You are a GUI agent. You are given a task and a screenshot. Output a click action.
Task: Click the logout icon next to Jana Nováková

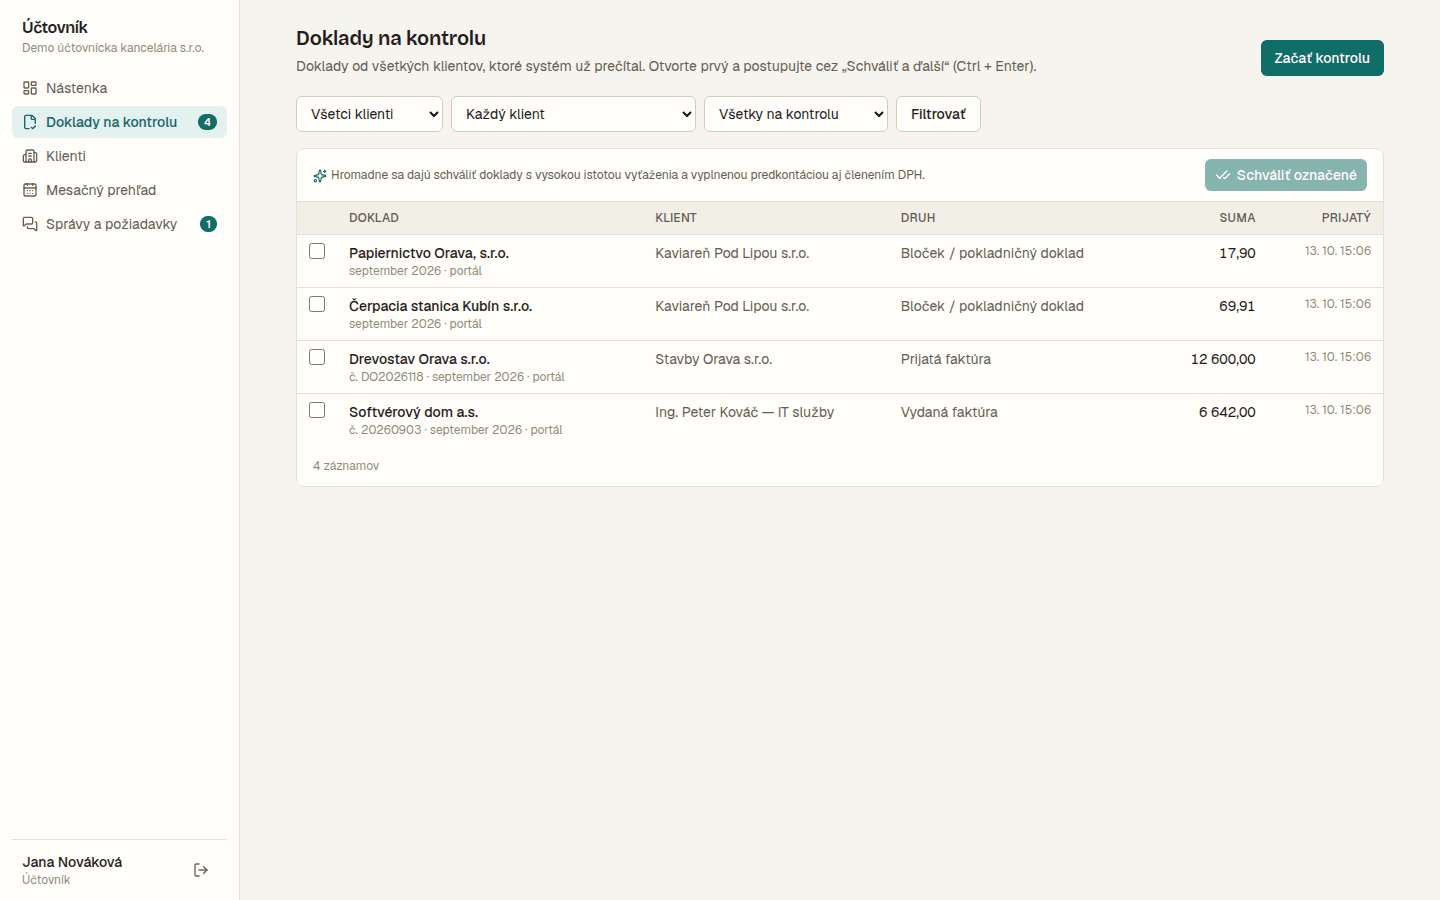(x=201, y=870)
